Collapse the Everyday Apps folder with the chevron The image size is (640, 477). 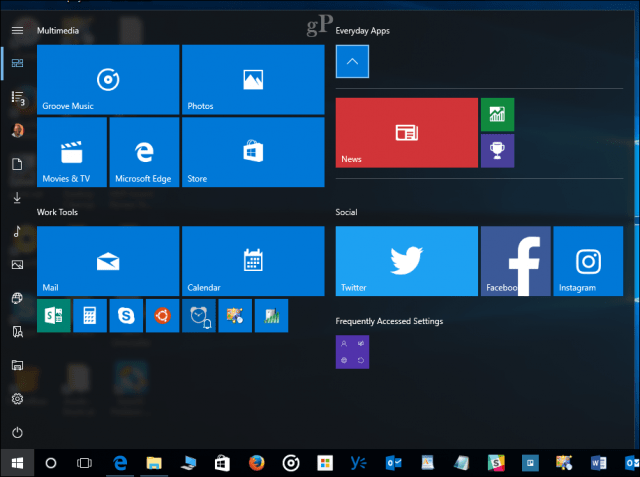coord(352,62)
